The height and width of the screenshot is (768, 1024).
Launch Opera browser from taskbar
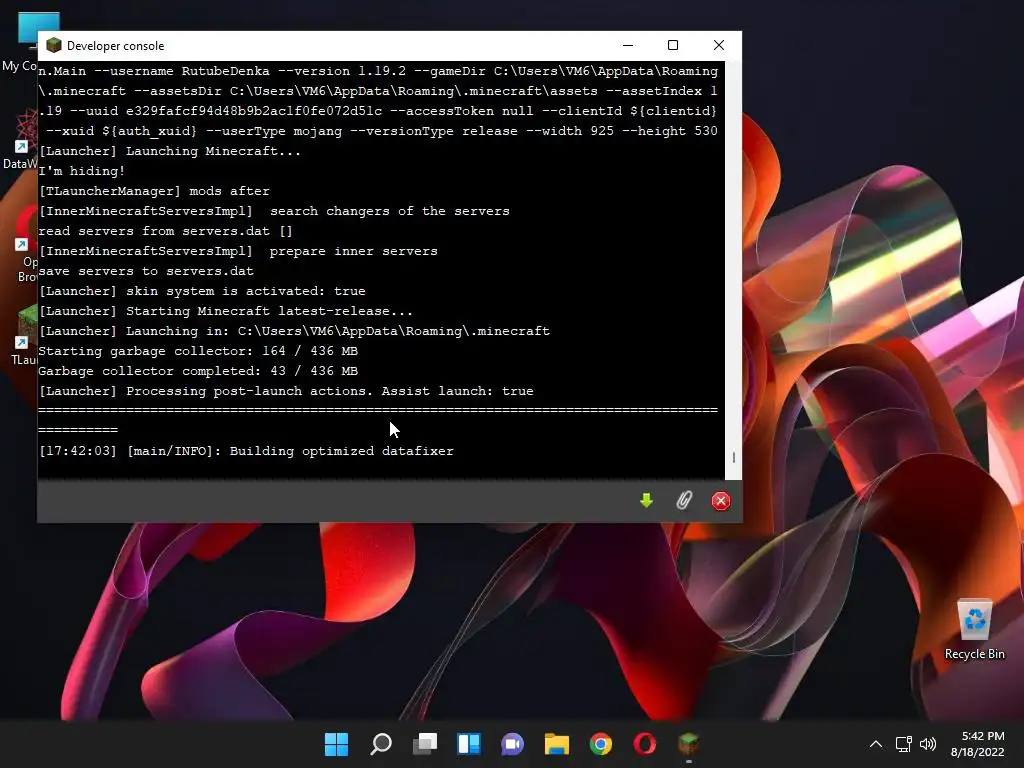(x=645, y=744)
